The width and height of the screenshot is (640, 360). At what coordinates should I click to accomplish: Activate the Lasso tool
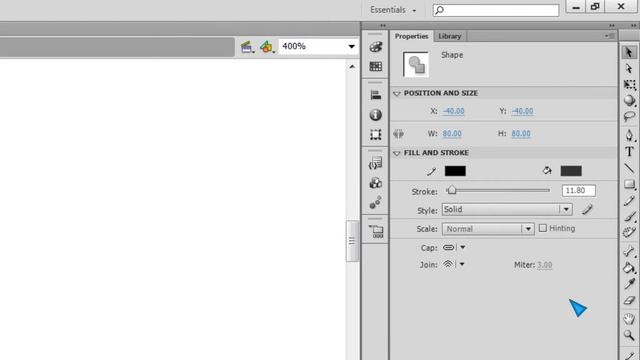tap(629, 117)
